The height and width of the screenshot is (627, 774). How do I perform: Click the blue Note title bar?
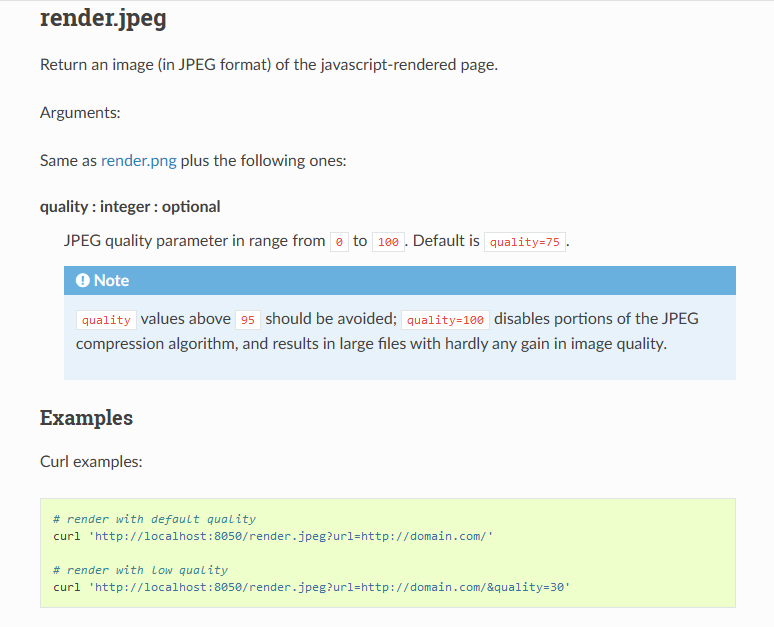tap(400, 281)
